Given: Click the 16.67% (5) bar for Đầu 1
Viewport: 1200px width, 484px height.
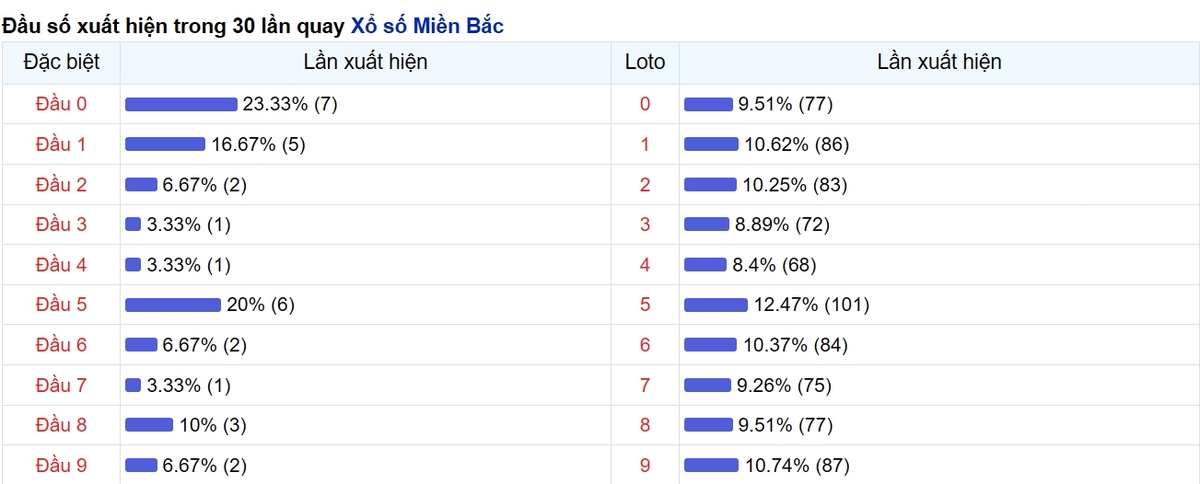Looking at the screenshot, I should coord(165,145).
